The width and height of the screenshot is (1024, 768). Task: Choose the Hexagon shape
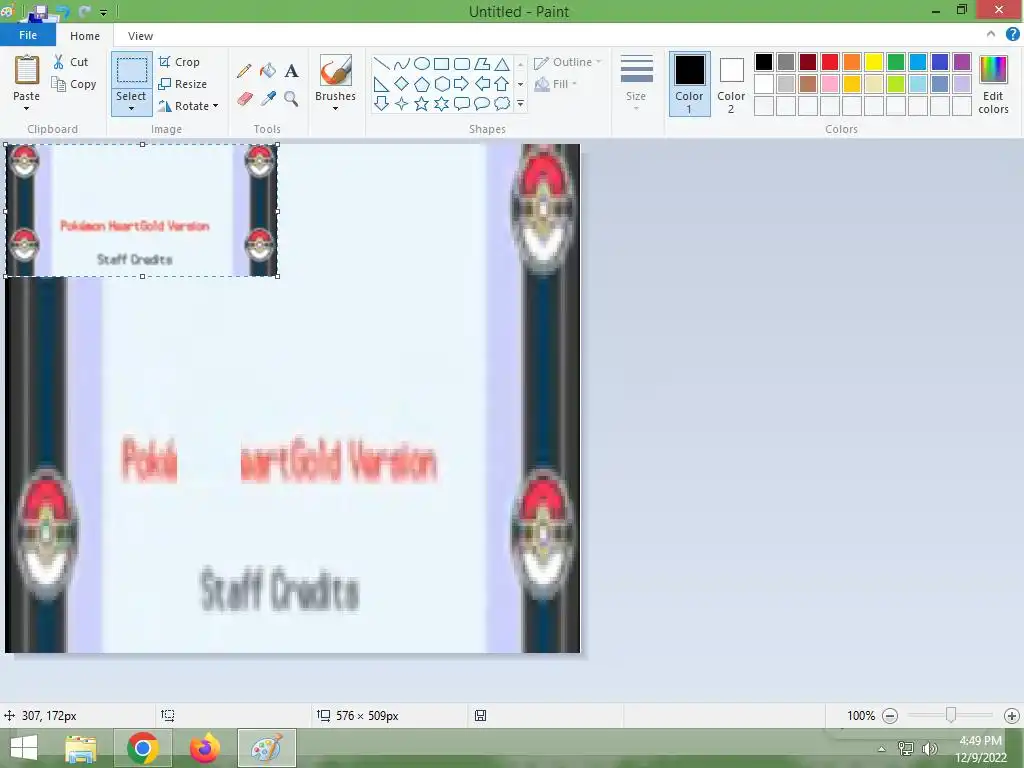(x=441, y=84)
